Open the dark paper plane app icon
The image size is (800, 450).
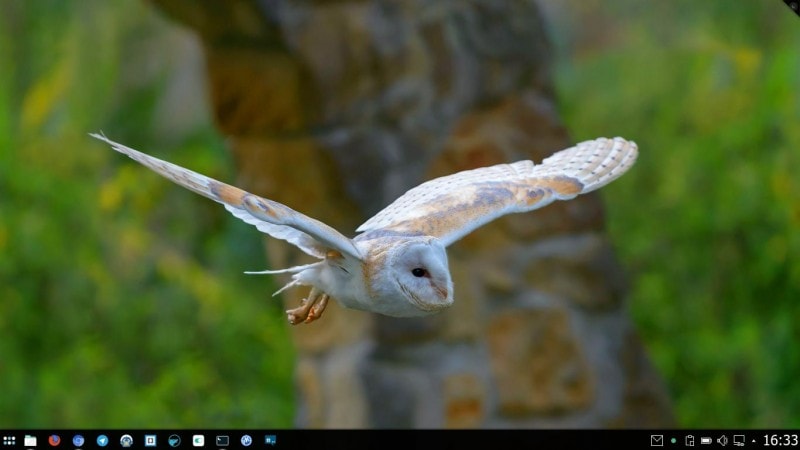174,440
